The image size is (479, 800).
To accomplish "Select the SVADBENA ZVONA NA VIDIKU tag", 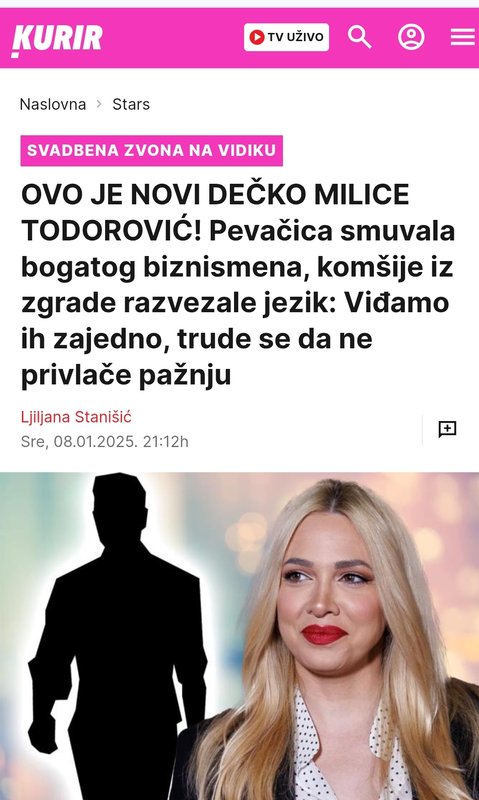I will coord(152,151).
